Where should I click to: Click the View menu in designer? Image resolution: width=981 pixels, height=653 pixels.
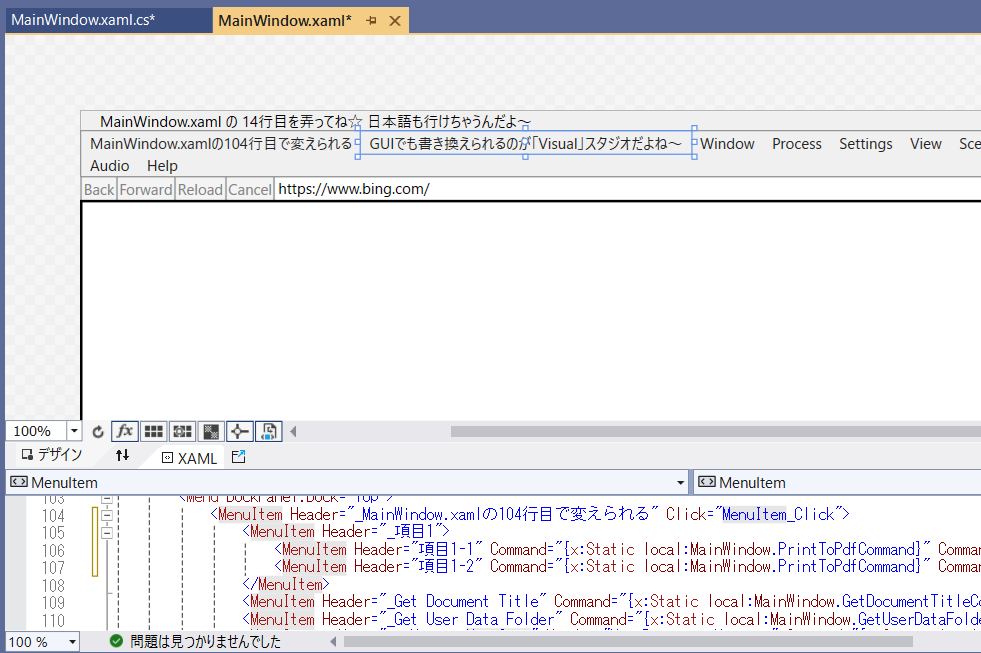point(925,144)
